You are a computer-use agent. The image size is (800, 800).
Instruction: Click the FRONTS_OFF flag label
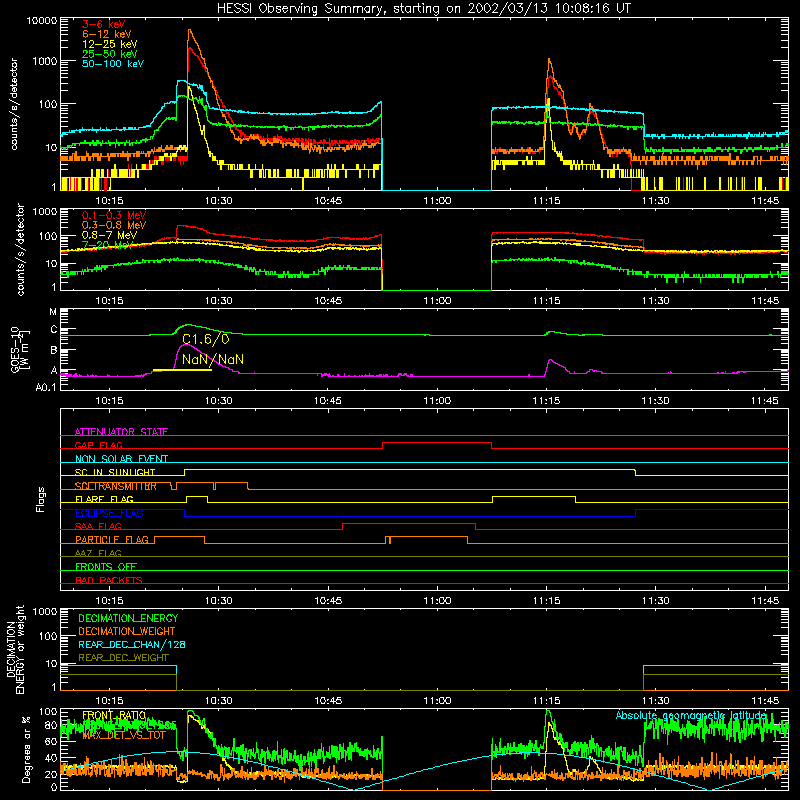[106, 566]
